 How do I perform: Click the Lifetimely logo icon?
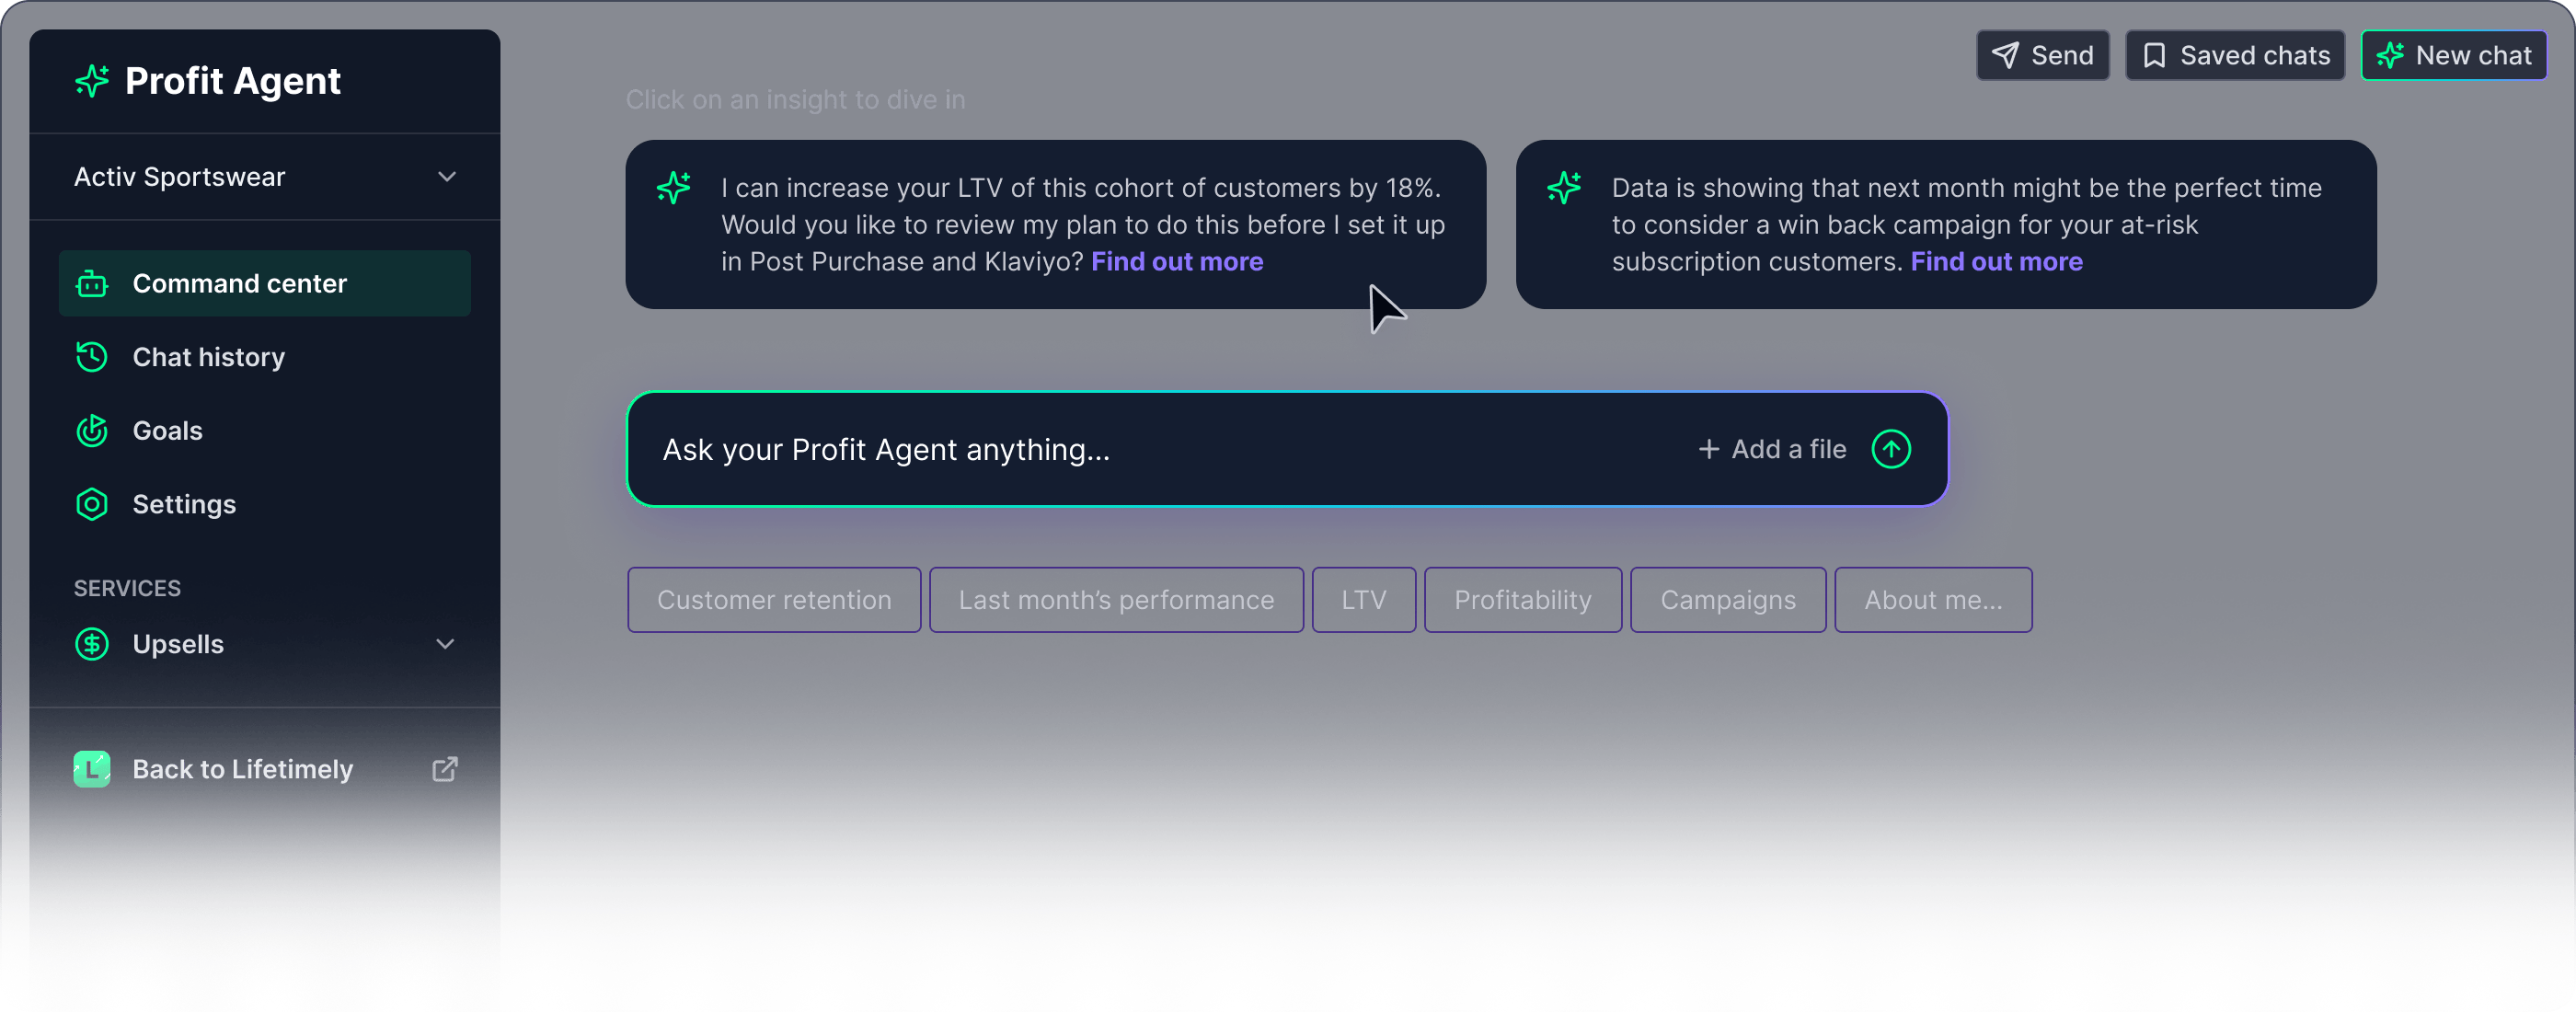click(92, 769)
